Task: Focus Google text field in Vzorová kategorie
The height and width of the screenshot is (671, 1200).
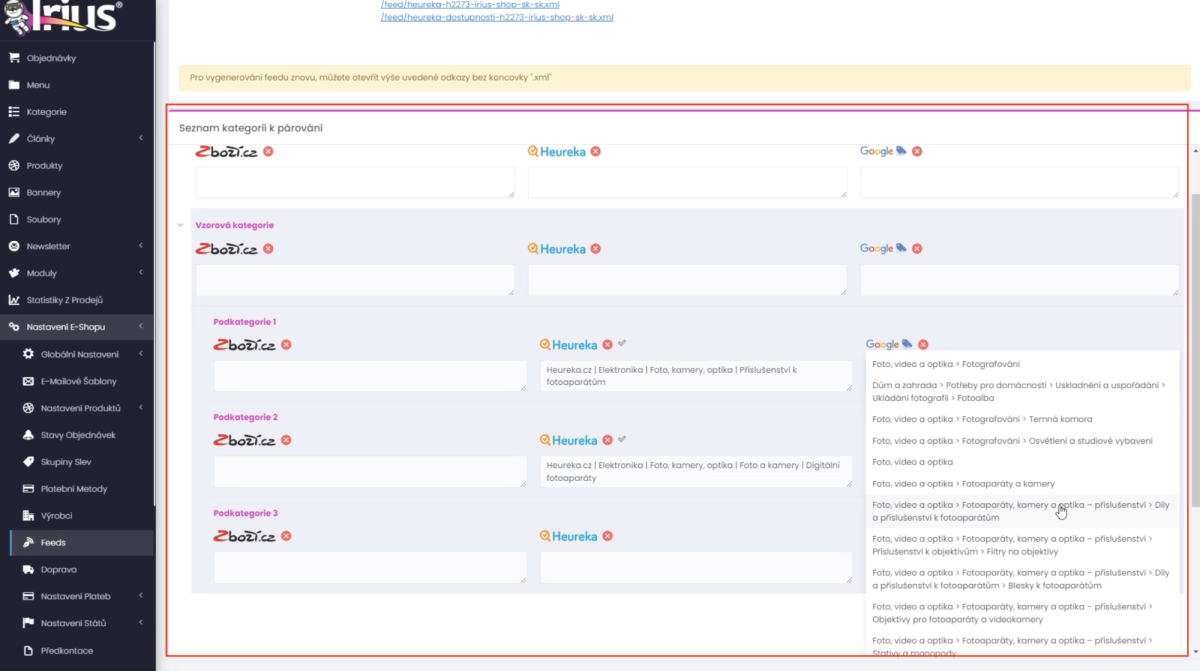Action: click(1019, 280)
